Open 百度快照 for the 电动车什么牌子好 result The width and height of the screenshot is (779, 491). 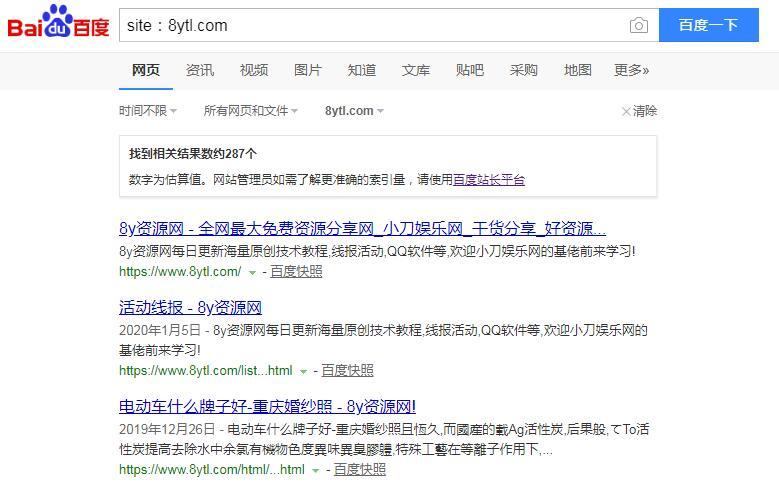pos(360,469)
